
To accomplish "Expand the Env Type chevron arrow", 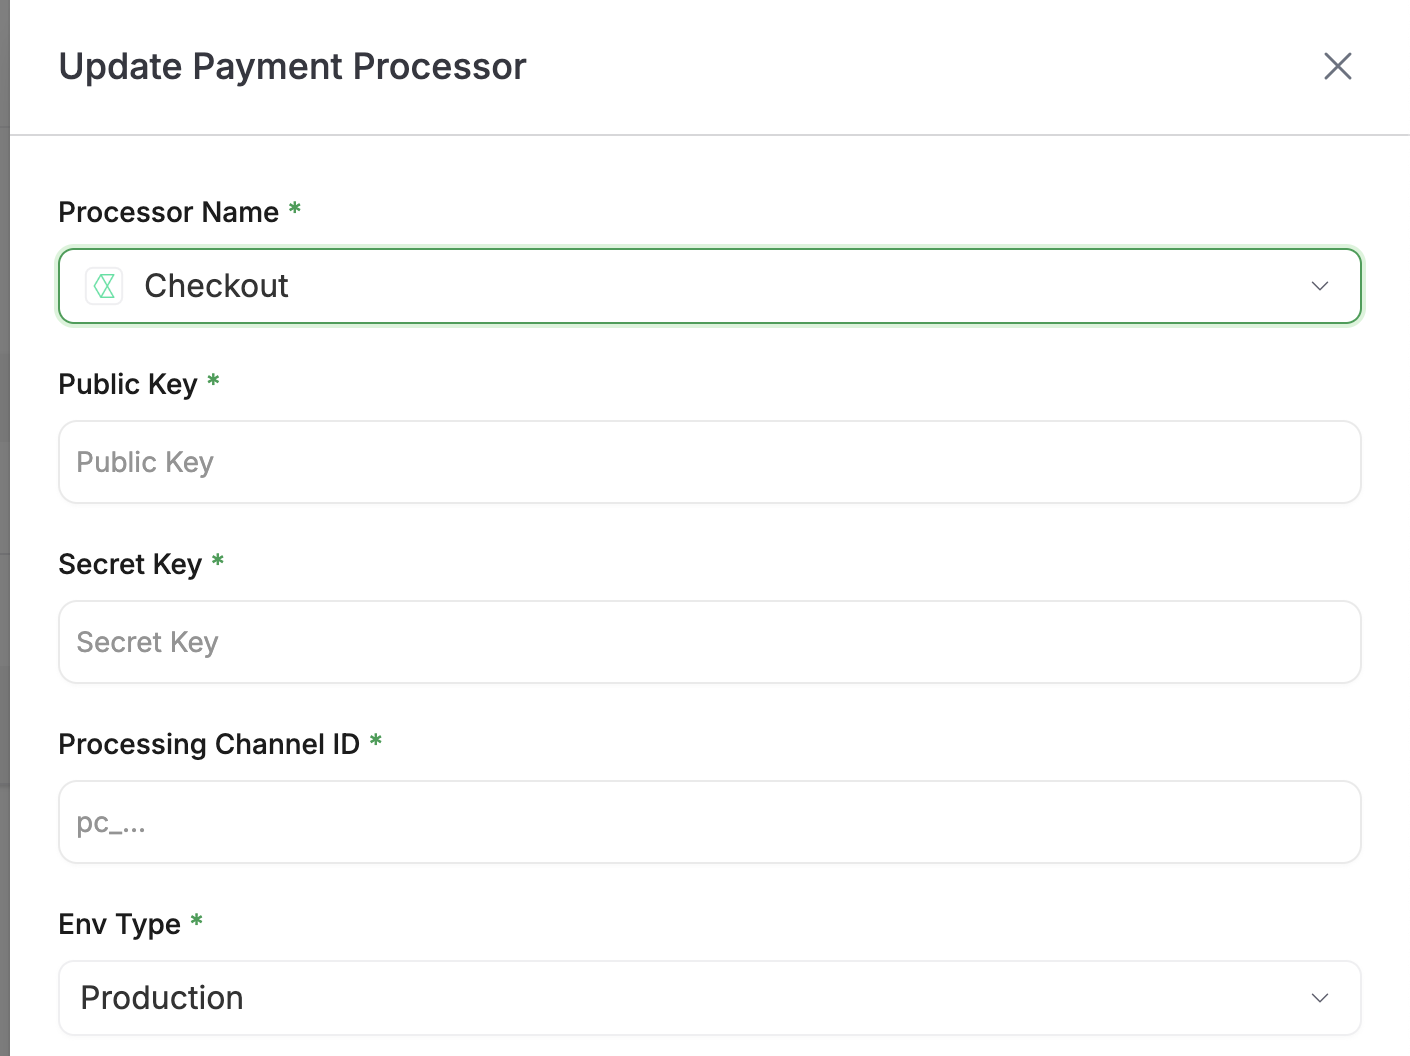I will pyautogui.click(x=1319, y=998).
